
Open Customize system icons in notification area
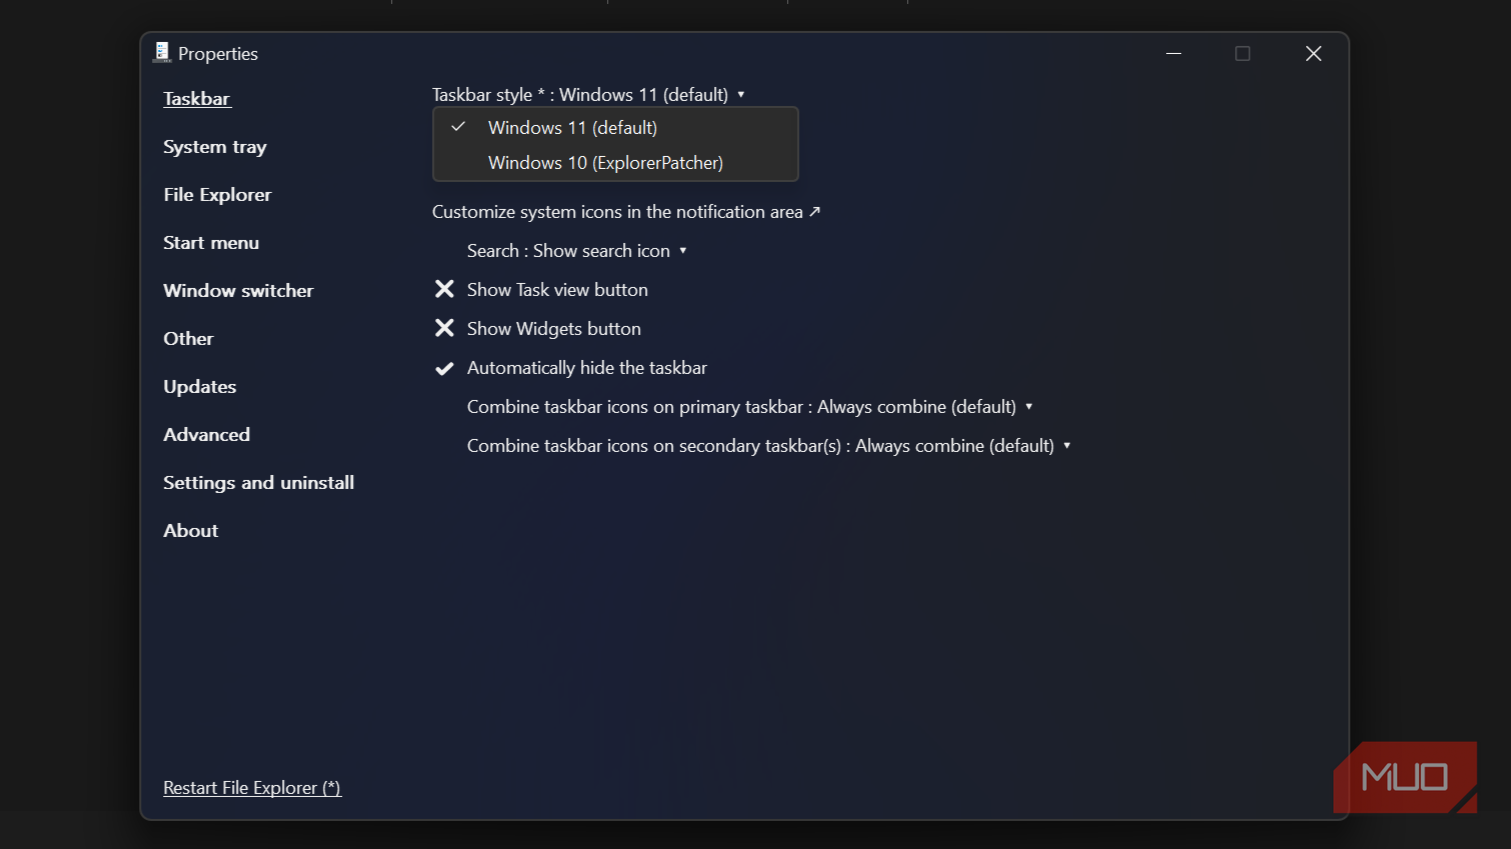click(x=617, y=212)
